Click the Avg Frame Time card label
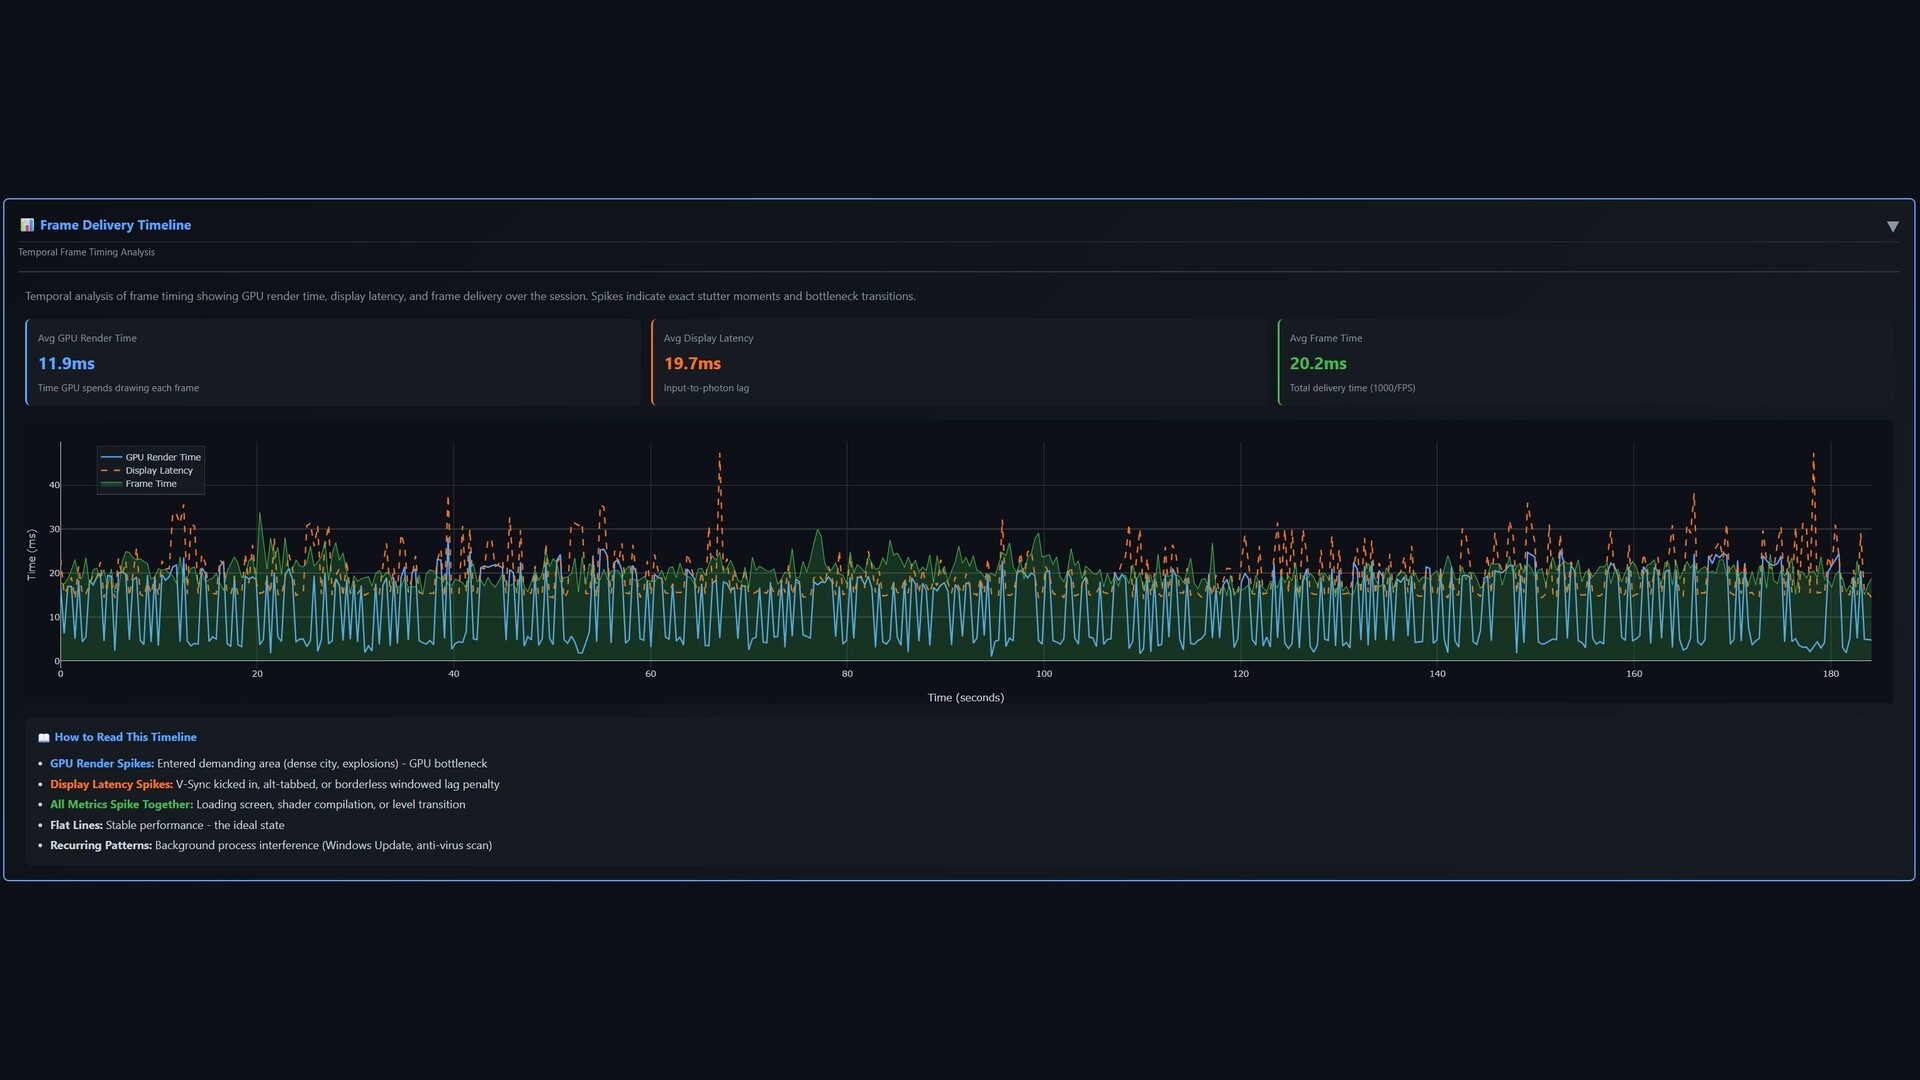Viewport: 1920px width, 1080px height. pyautogui.click(x=1325, y=338)
